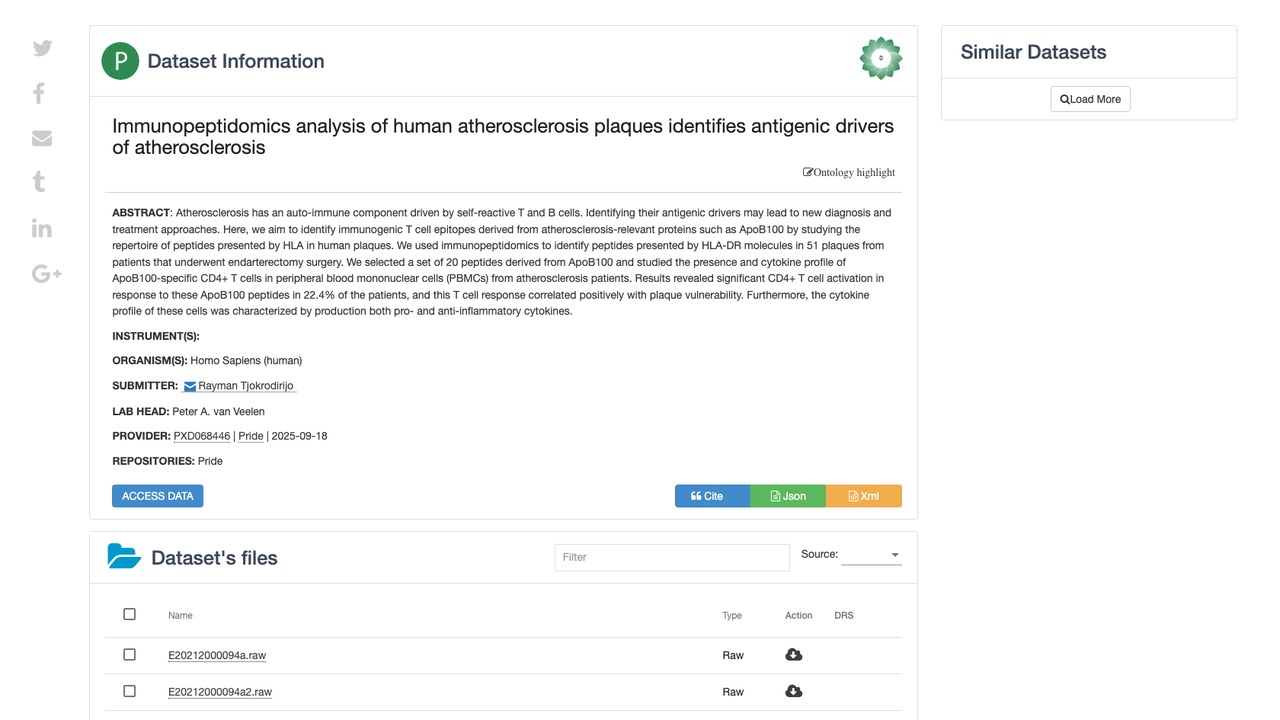This screenshot has height=720, width=1280.
Task: Download E20212000094a2.raw via cloud icon
Action: click(x=794, y=691)
